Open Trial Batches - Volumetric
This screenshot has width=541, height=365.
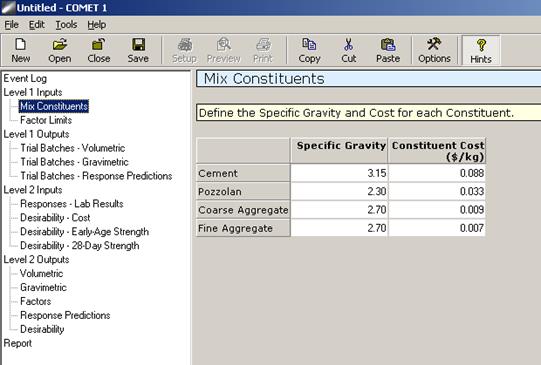[x=72, y=148]
